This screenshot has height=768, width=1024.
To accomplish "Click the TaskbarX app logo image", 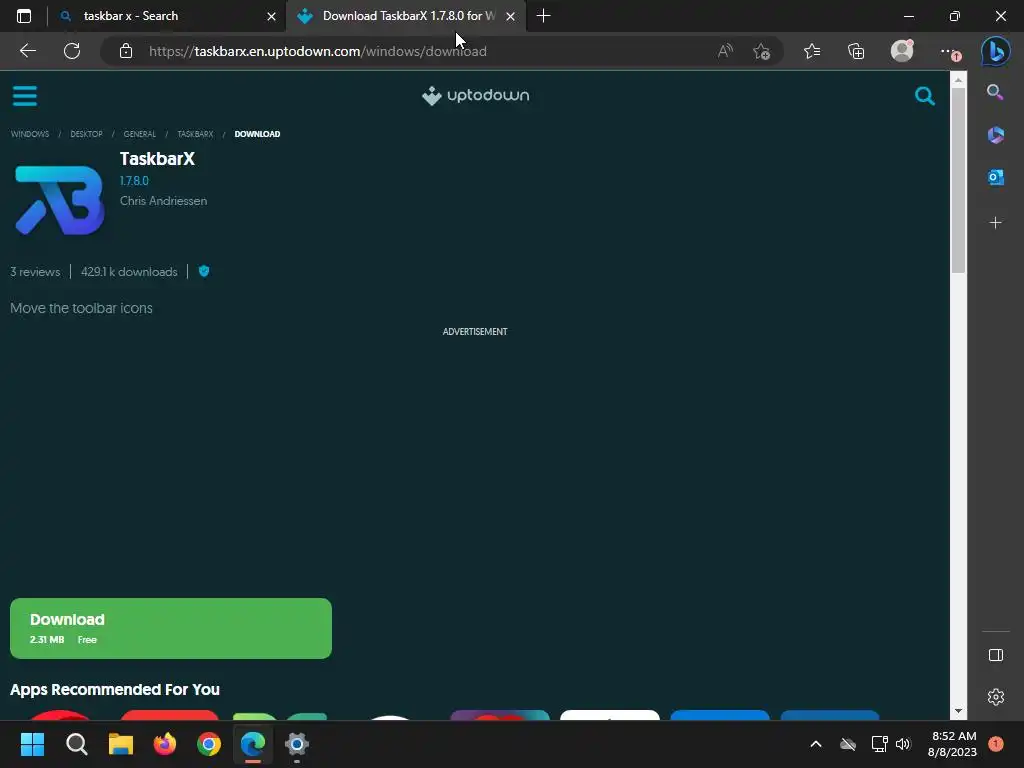I will coord(59,200).
